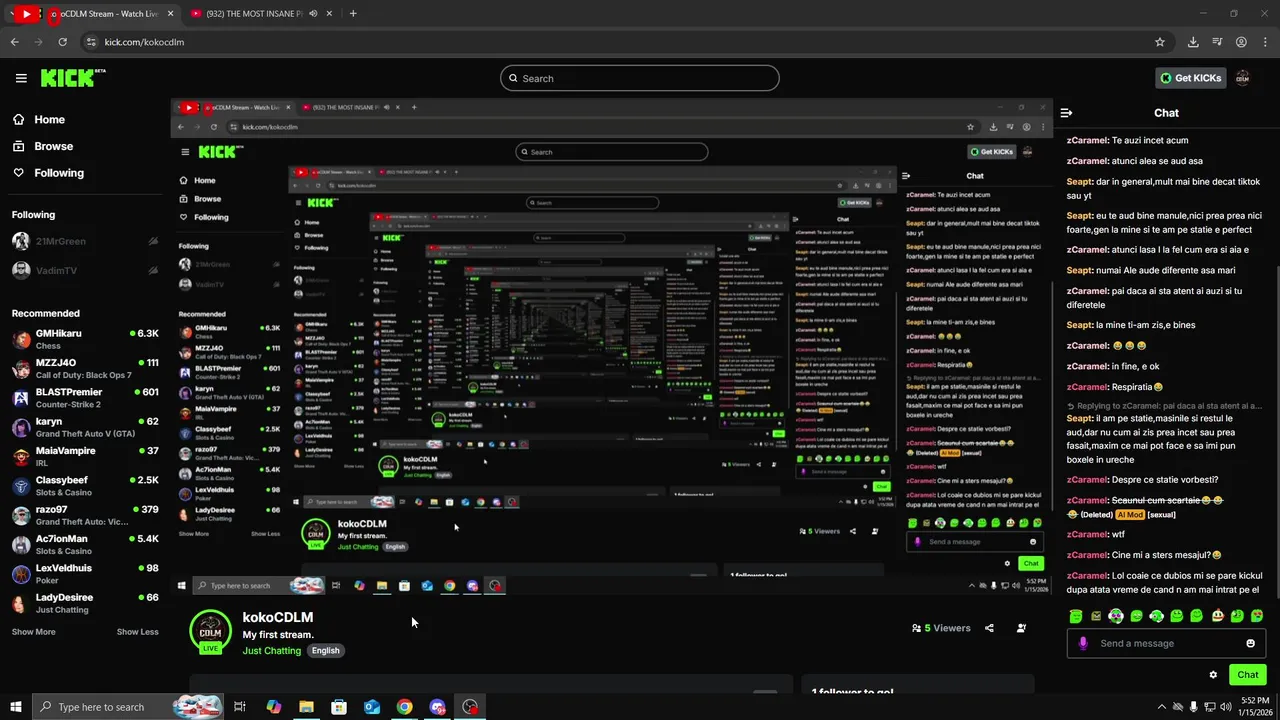The height and width of the screenshot is (720, 1280).
Task: Open the Just Chatting category link under kokoCDLM
Action: coord(271,651)
